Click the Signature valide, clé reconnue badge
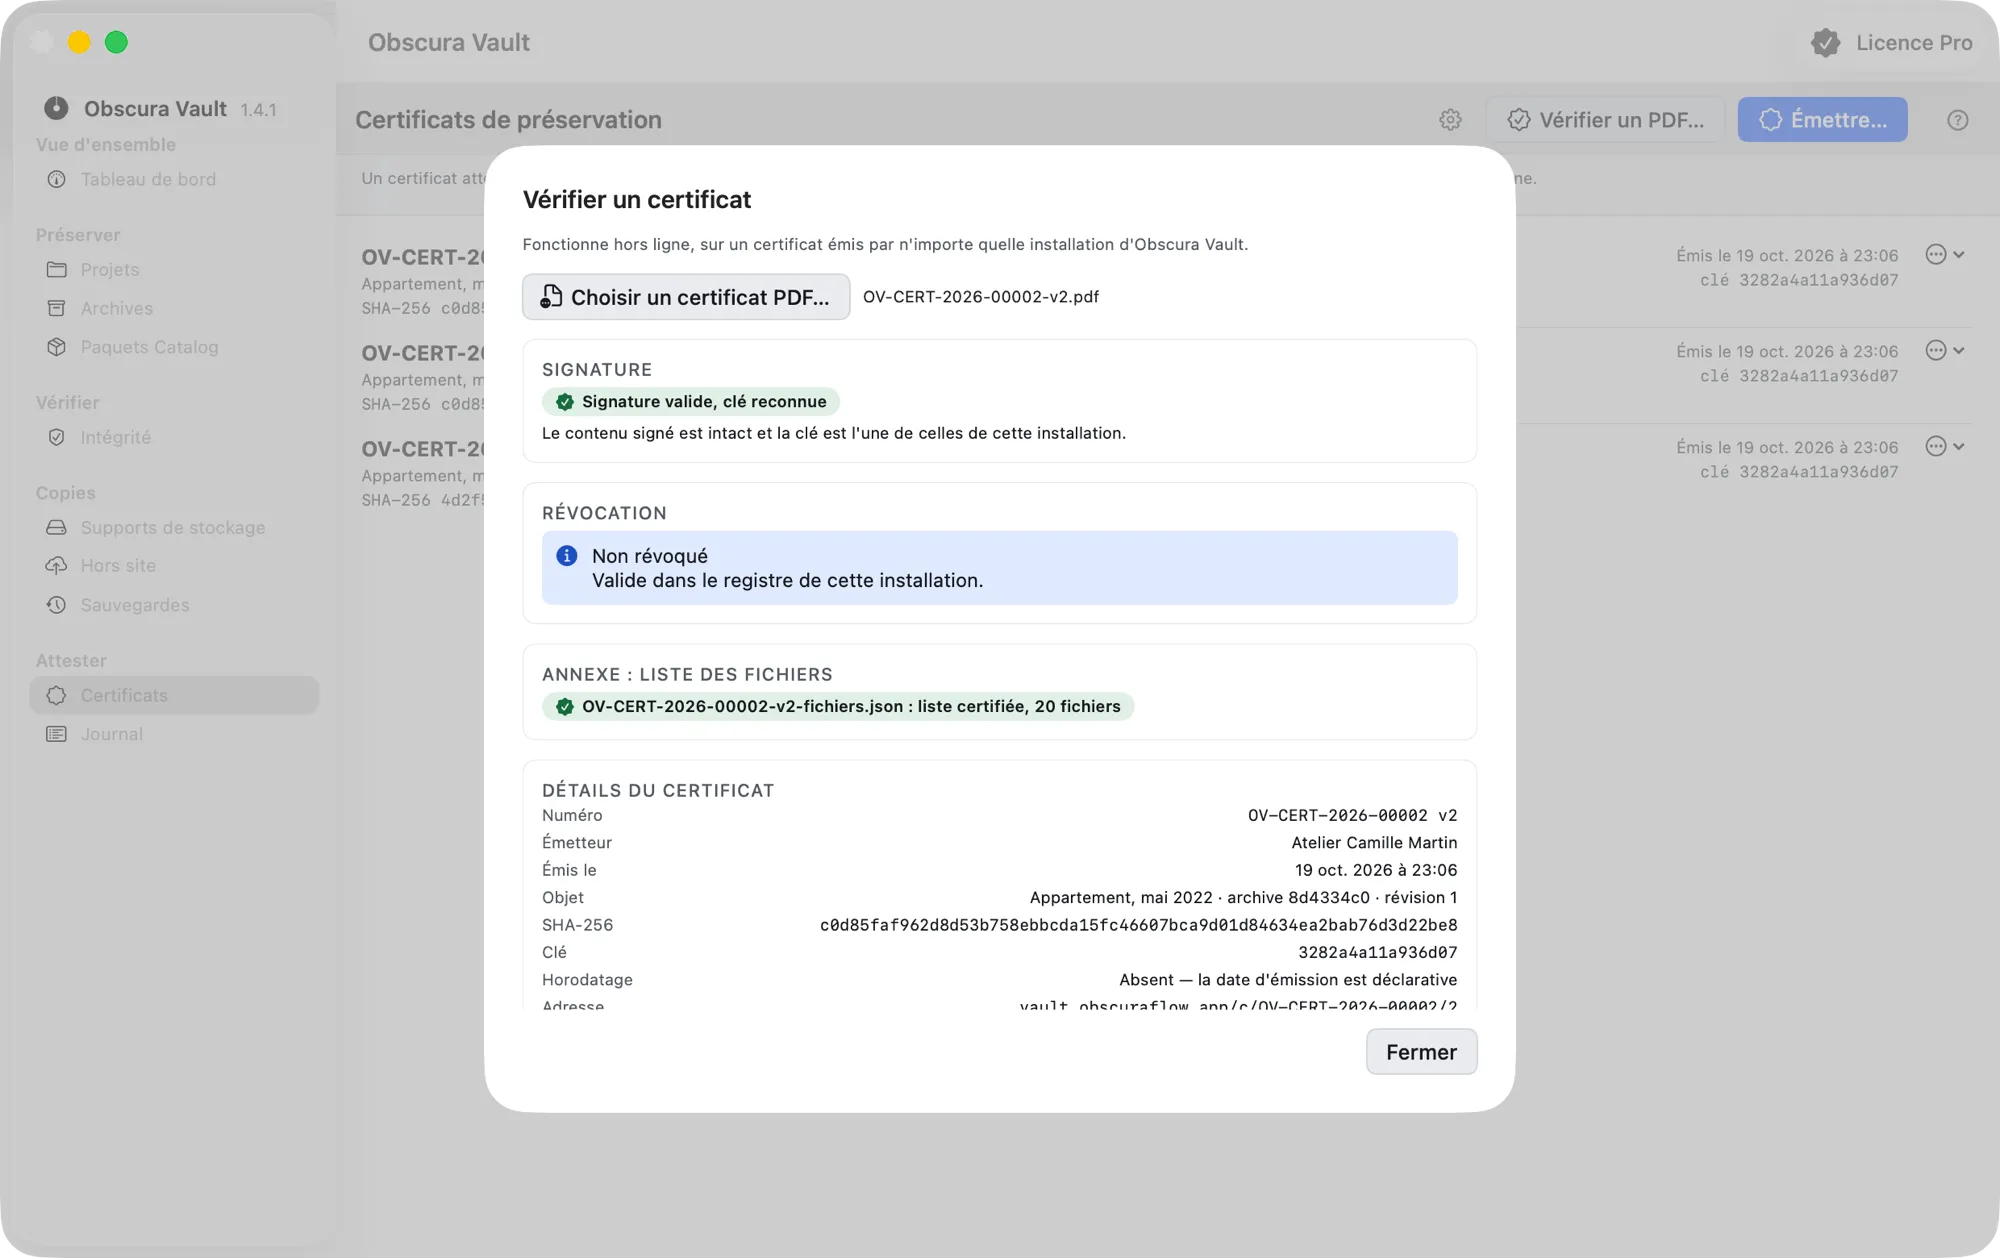The image size is (2000, 1258). [691, 402]
